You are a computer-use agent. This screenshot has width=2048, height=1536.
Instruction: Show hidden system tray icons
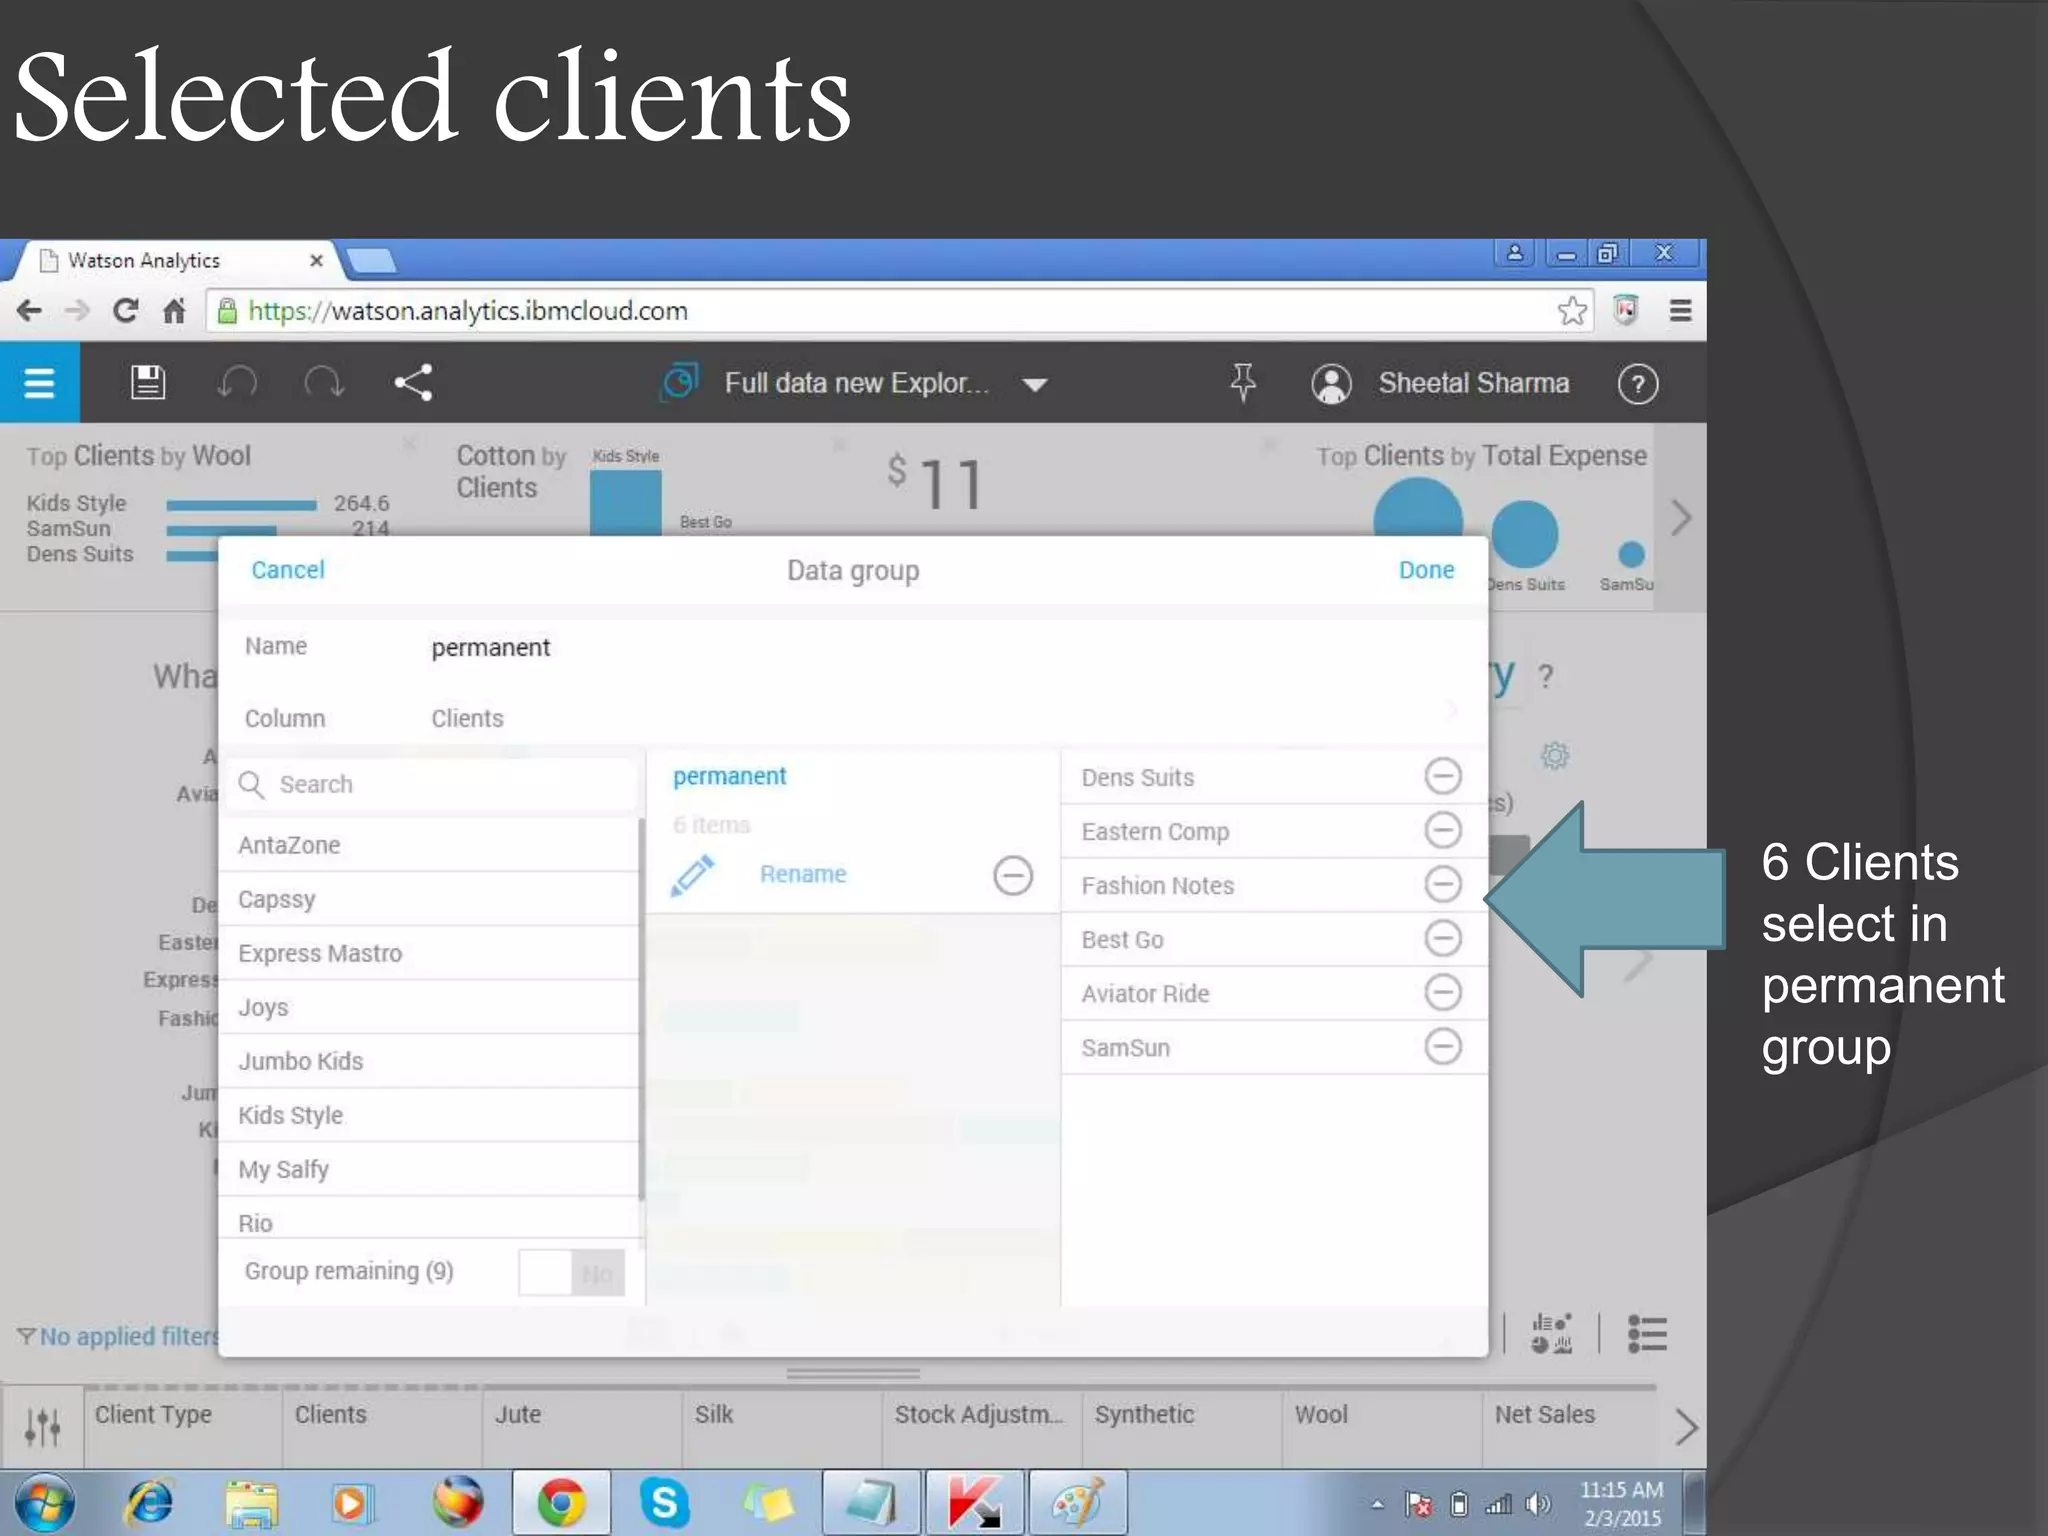pyautogui.click(x=1377, y=1504)
